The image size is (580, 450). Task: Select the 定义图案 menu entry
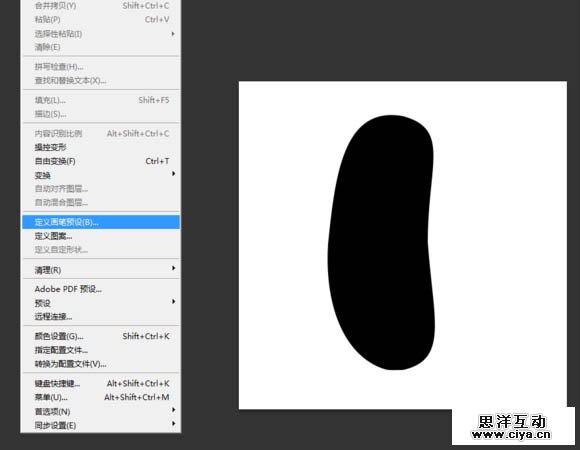[101, 236]
